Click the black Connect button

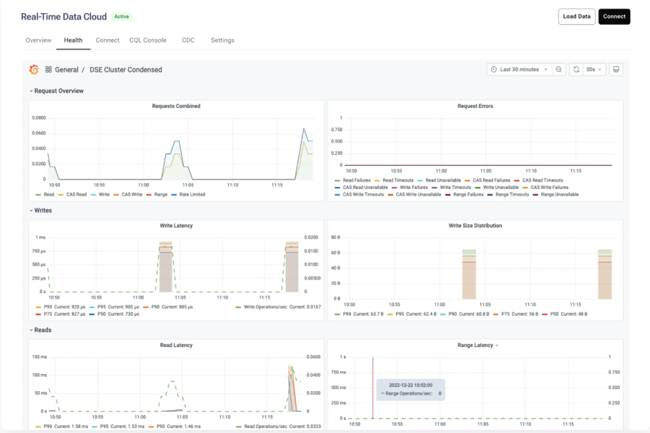tap(614, 17)
